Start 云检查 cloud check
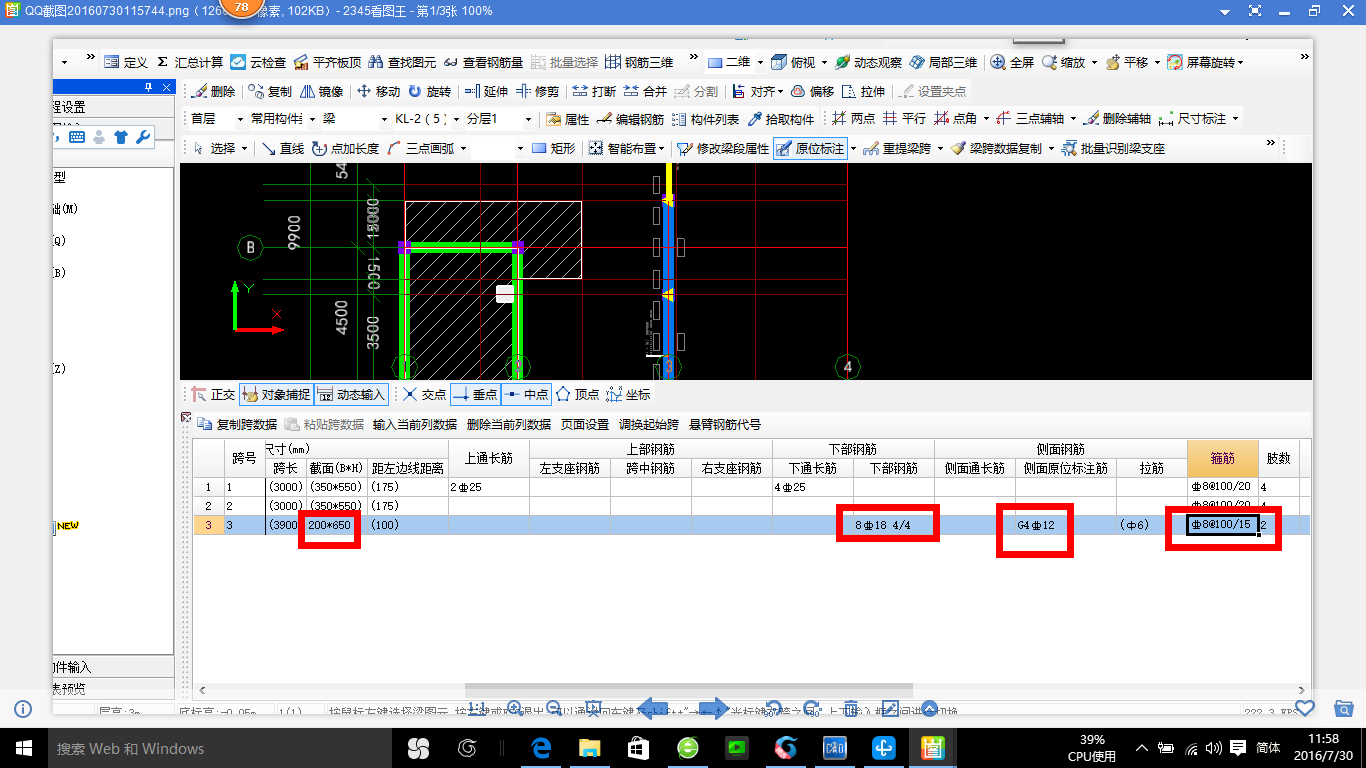The width and height of the screenshot is (1366, 768). click(258, 62)
